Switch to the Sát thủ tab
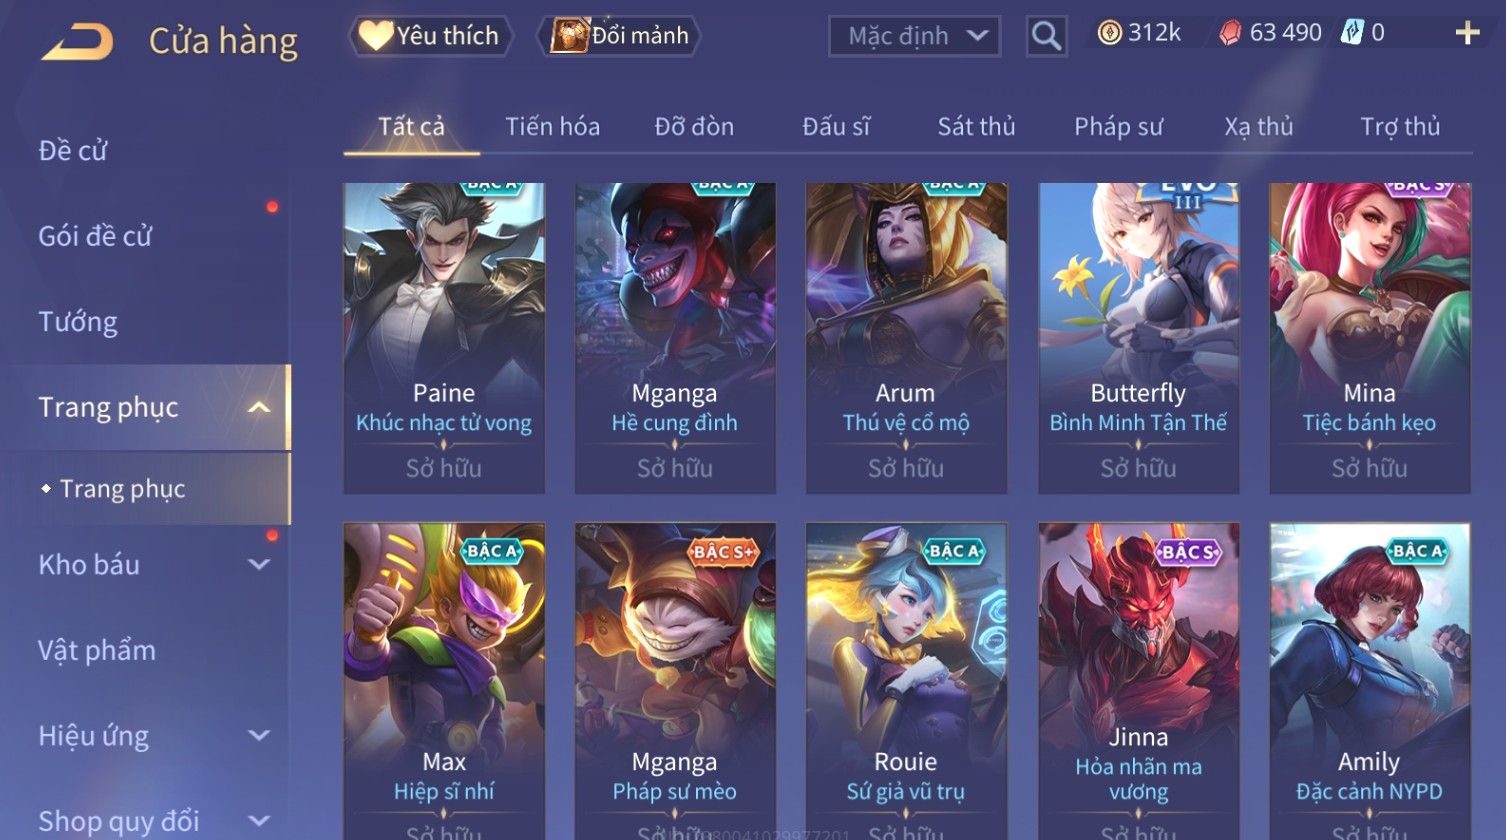This screenshot has width=1506, height=840. tap(976, 127)
